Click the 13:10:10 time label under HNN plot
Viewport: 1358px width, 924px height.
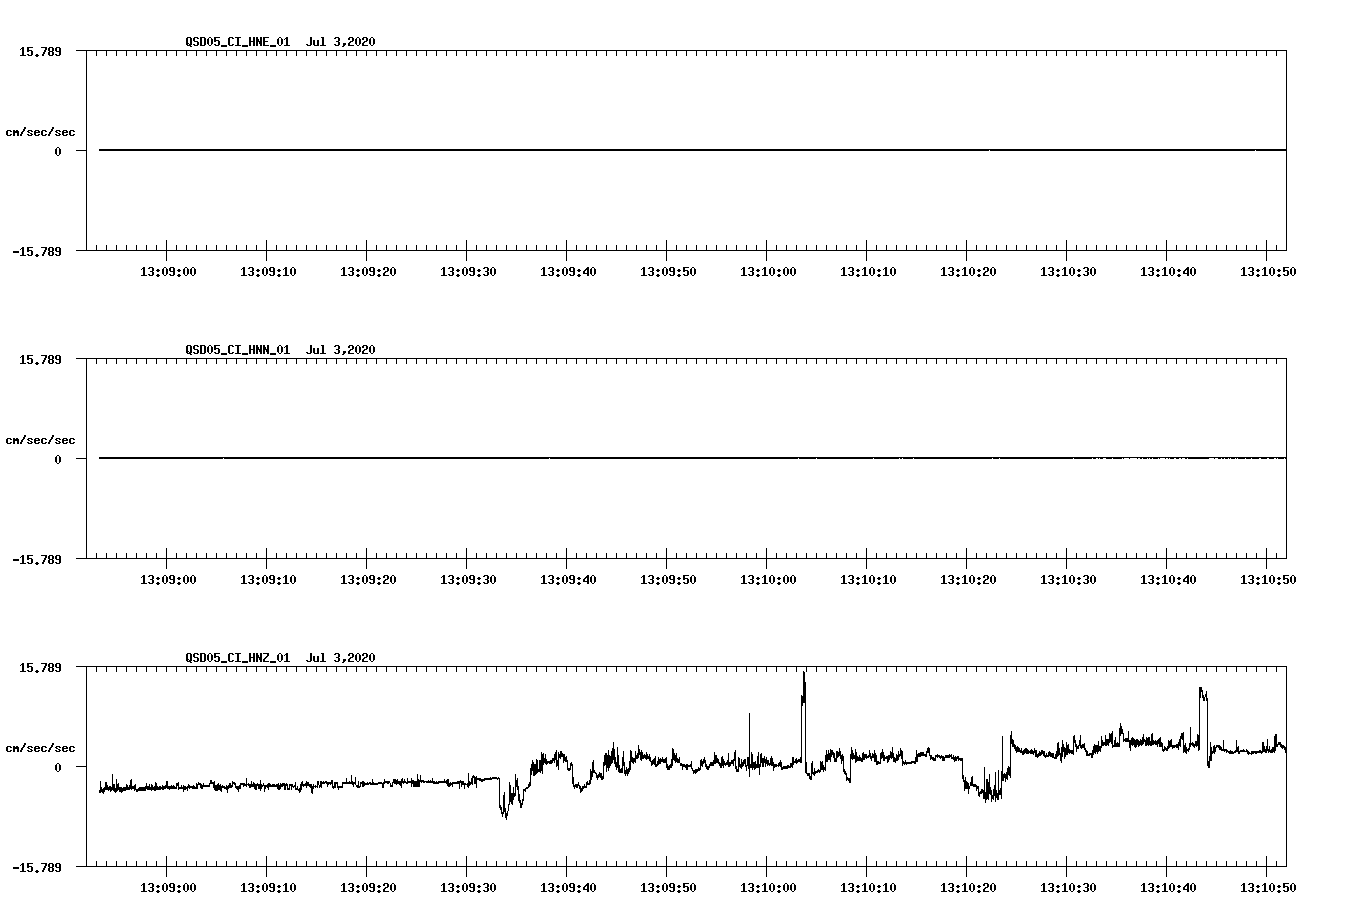coord(867,579)
